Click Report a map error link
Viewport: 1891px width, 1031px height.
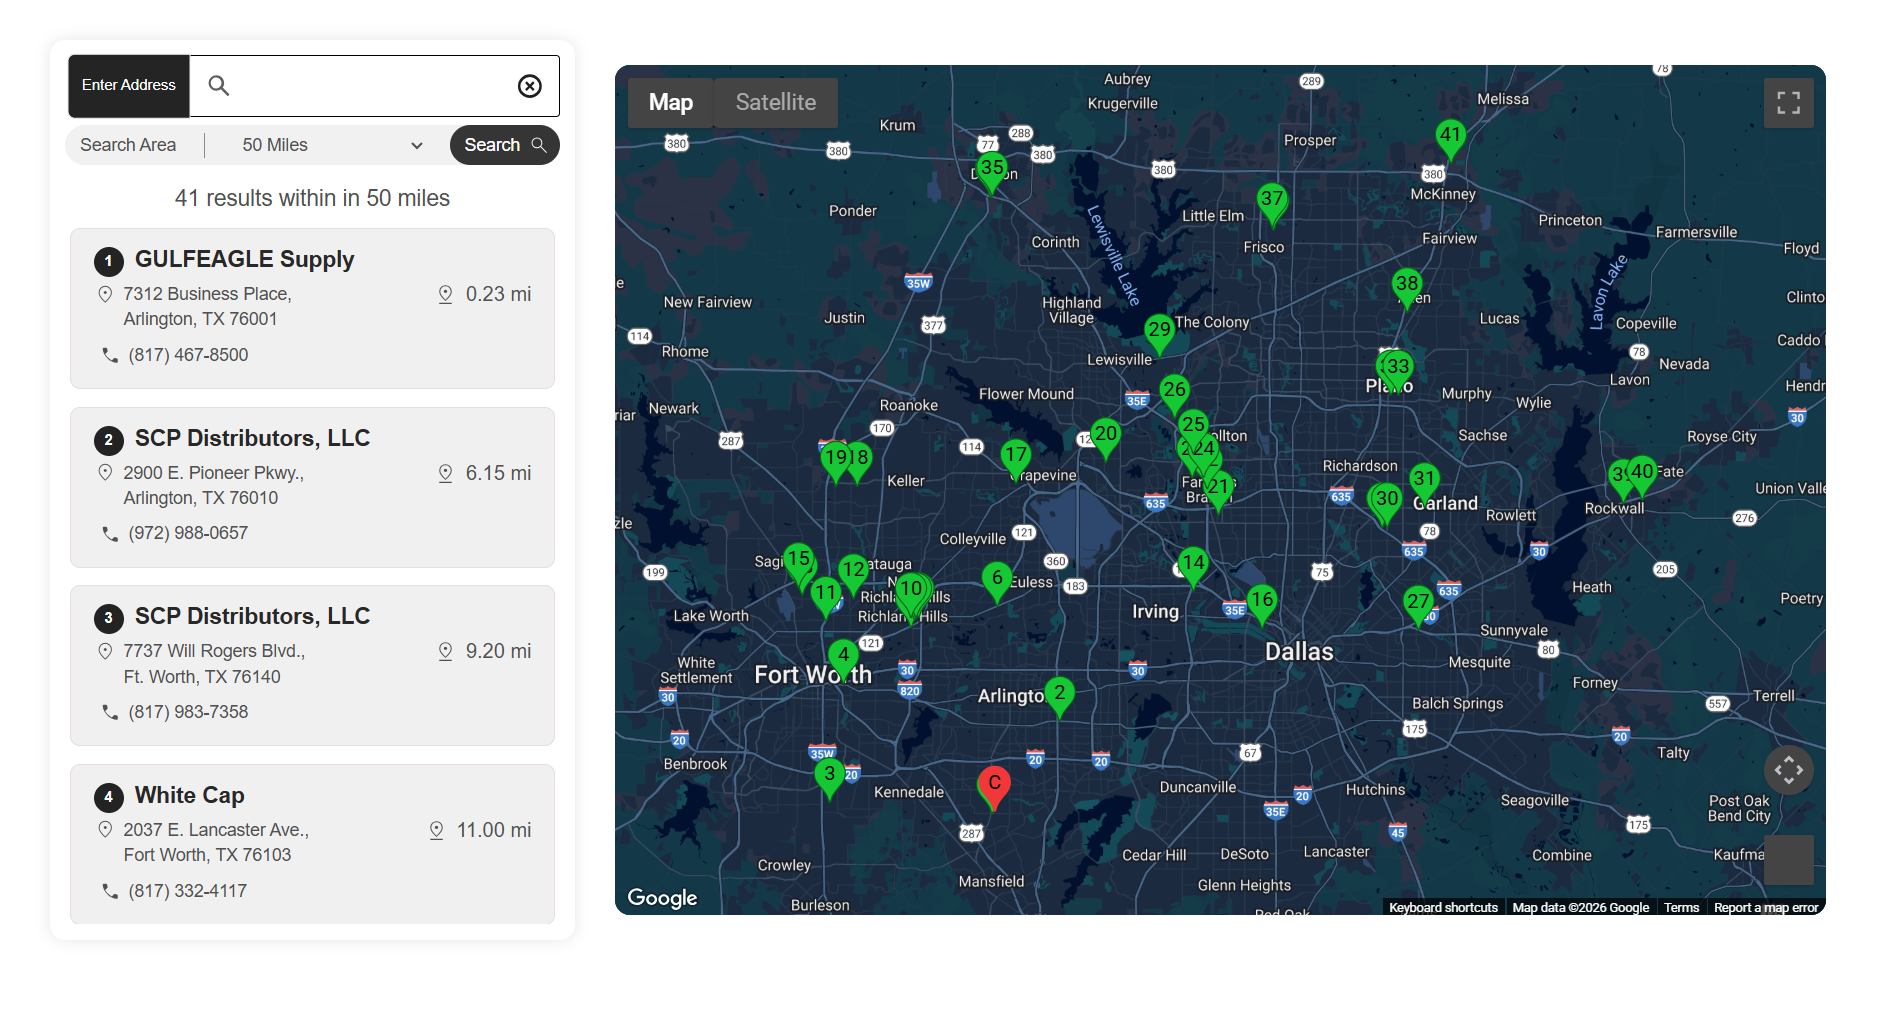pos(1765,908)
